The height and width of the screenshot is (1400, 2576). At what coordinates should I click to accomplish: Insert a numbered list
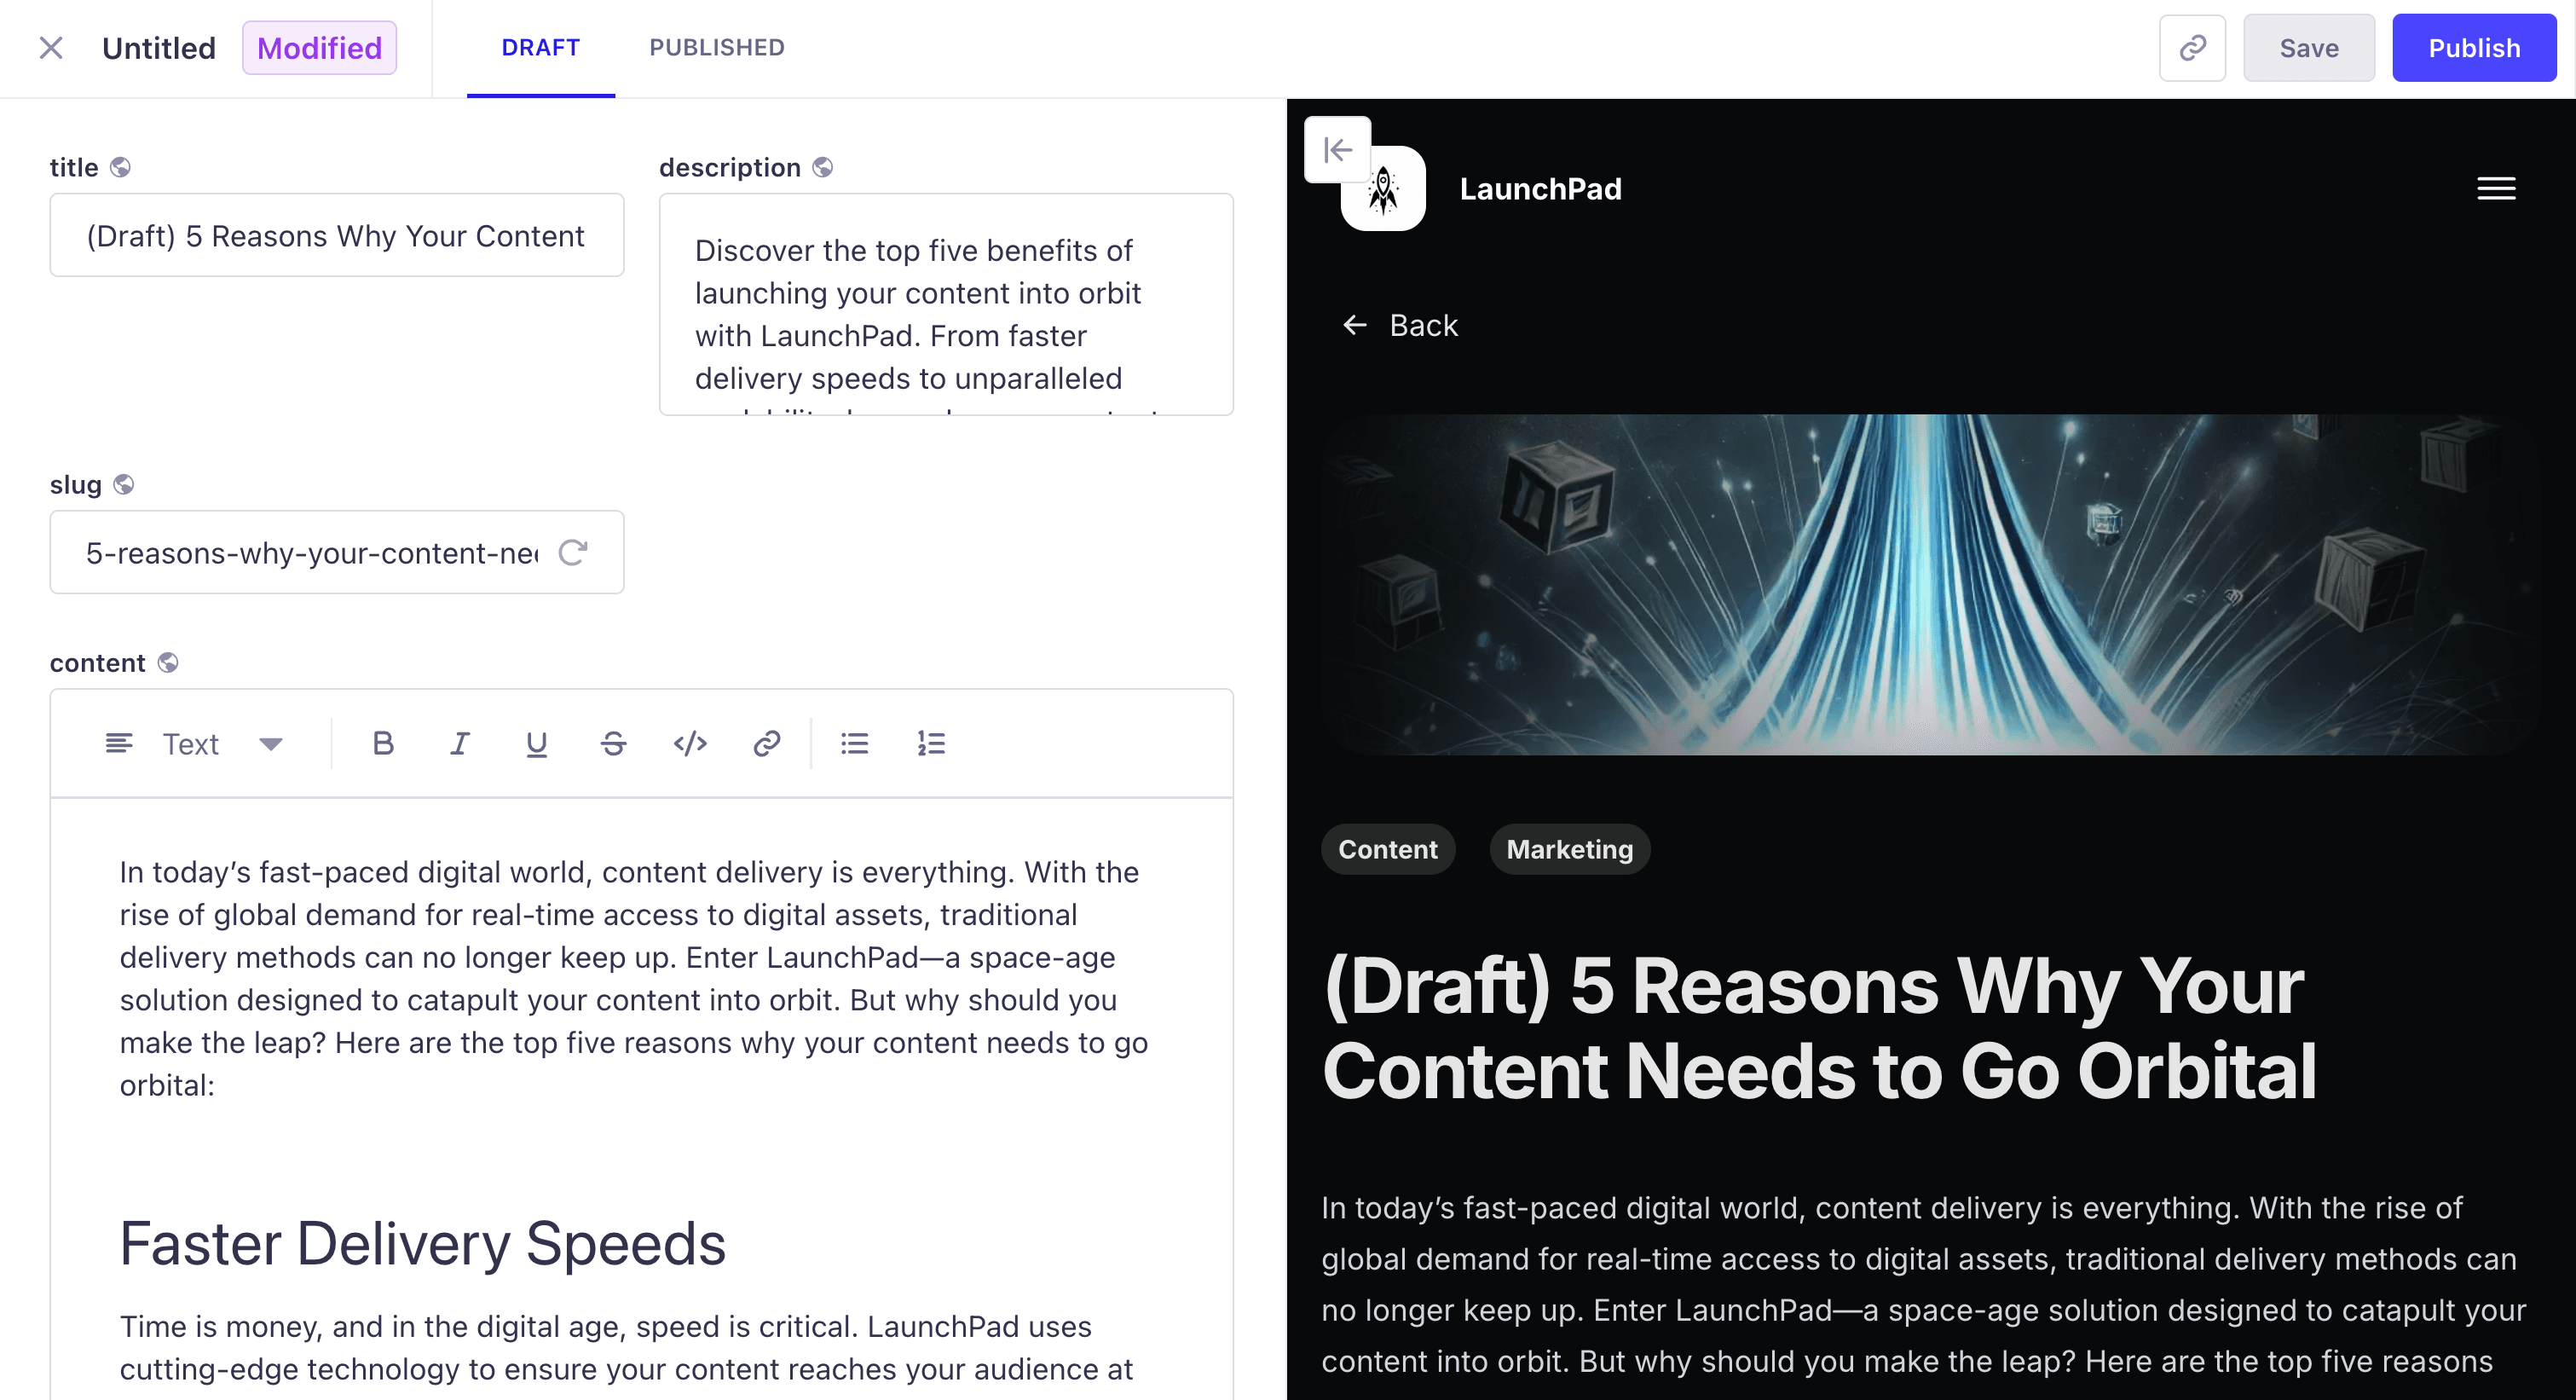click(x=931, y=744)
